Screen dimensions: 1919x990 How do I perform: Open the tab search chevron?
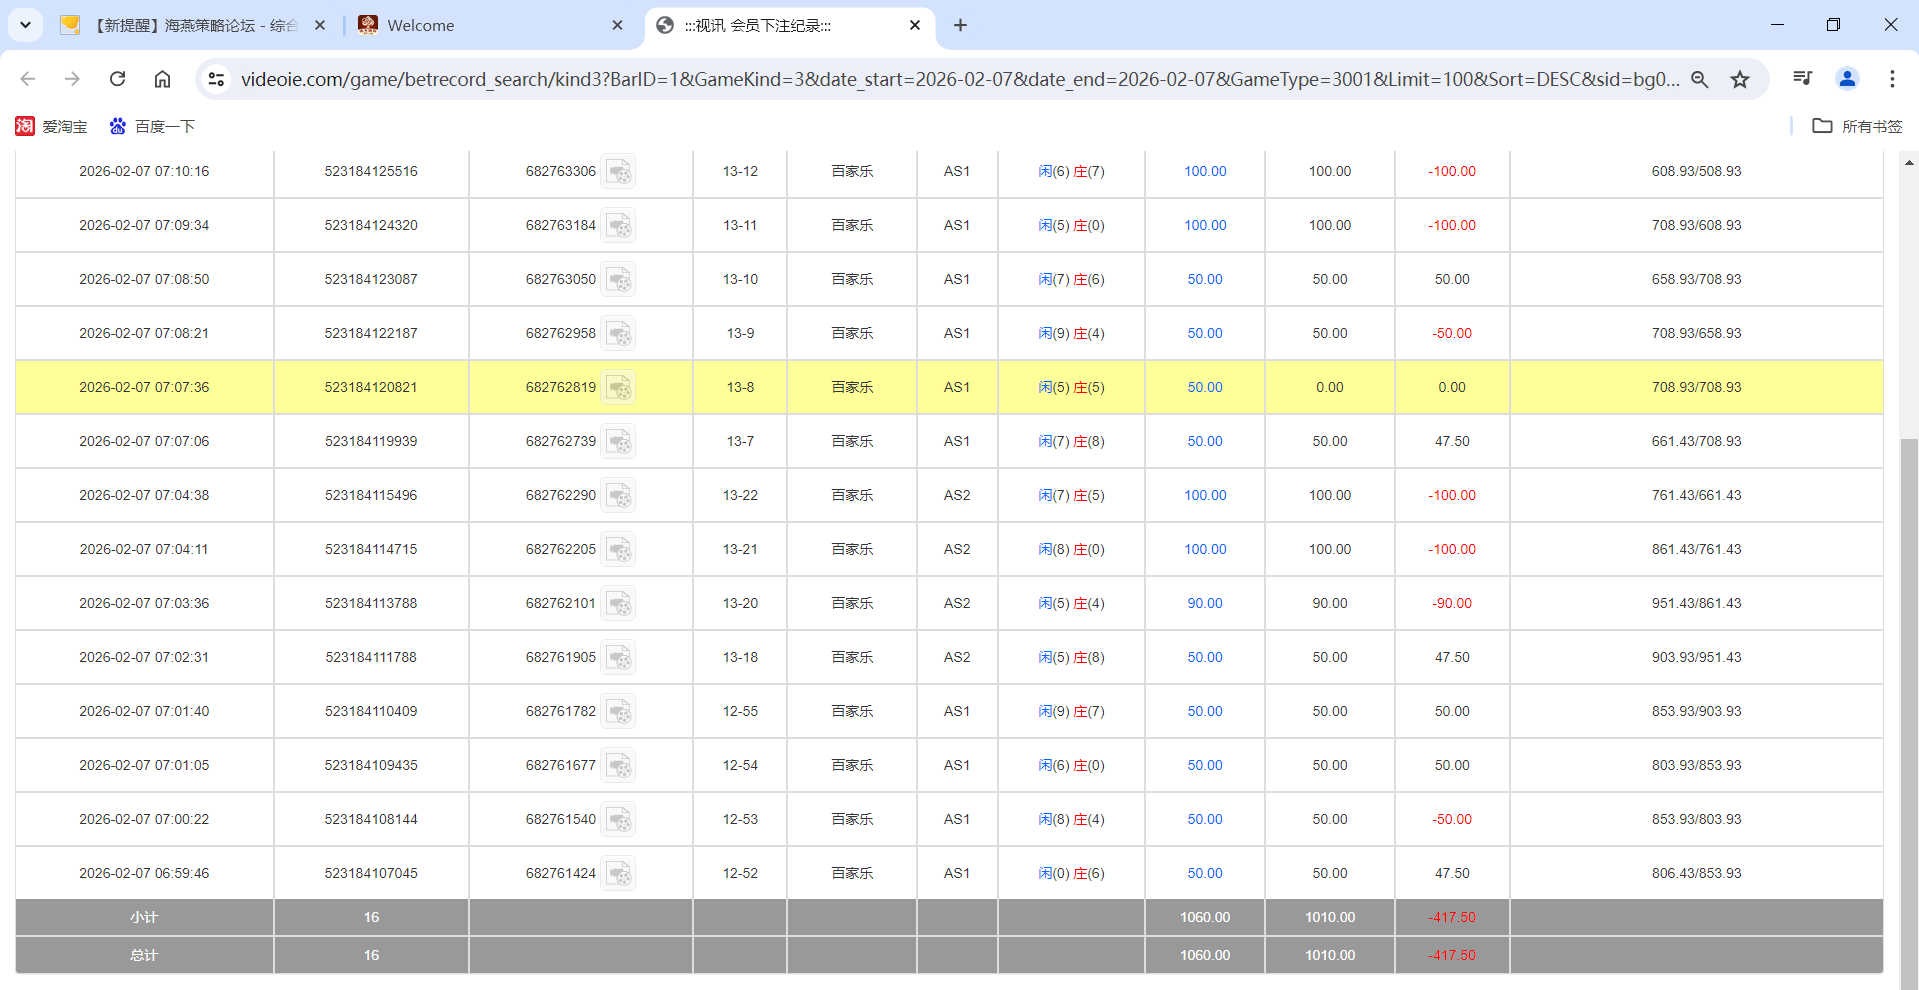(x=25, y=25)
